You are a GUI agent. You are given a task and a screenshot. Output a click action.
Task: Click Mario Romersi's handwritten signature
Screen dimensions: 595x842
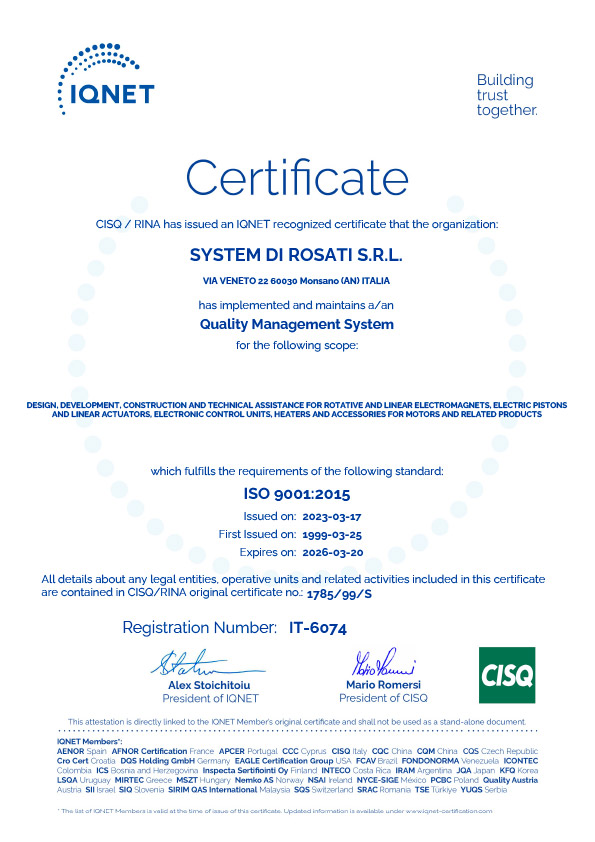coord(383,662)
